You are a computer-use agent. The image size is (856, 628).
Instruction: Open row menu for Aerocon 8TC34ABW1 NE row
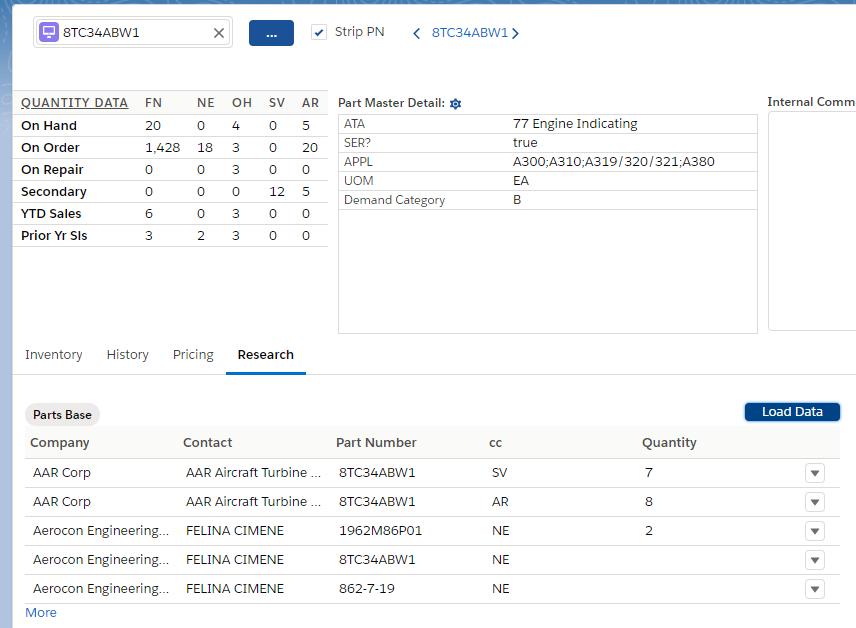coord(814,560)
